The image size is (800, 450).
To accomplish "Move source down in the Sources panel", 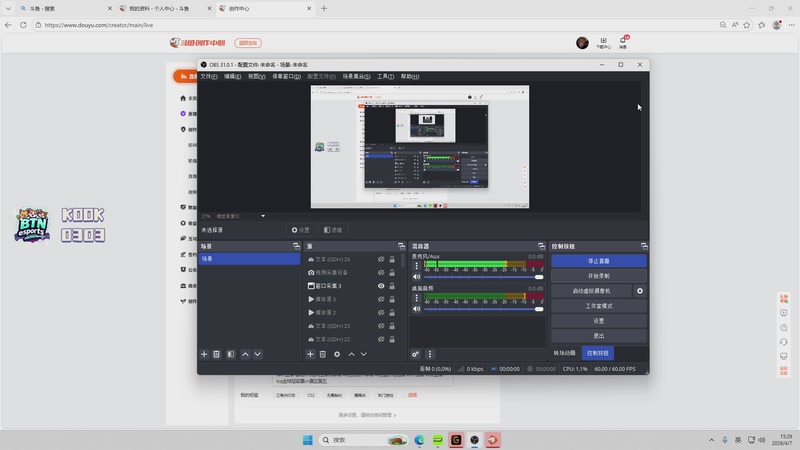I will tap(364, 354).
